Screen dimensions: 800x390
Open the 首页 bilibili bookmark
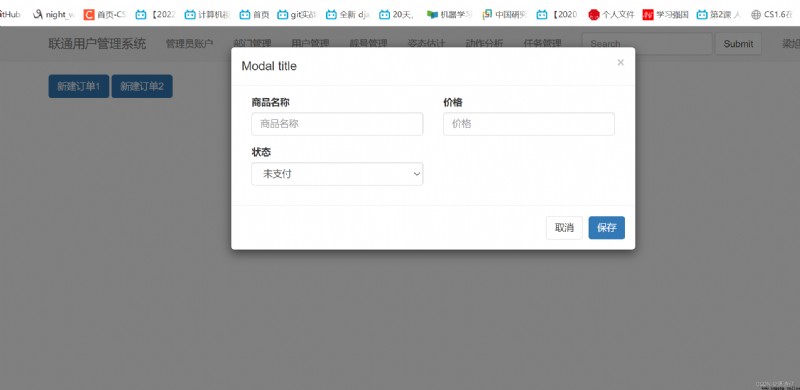[x=255, y=14]
